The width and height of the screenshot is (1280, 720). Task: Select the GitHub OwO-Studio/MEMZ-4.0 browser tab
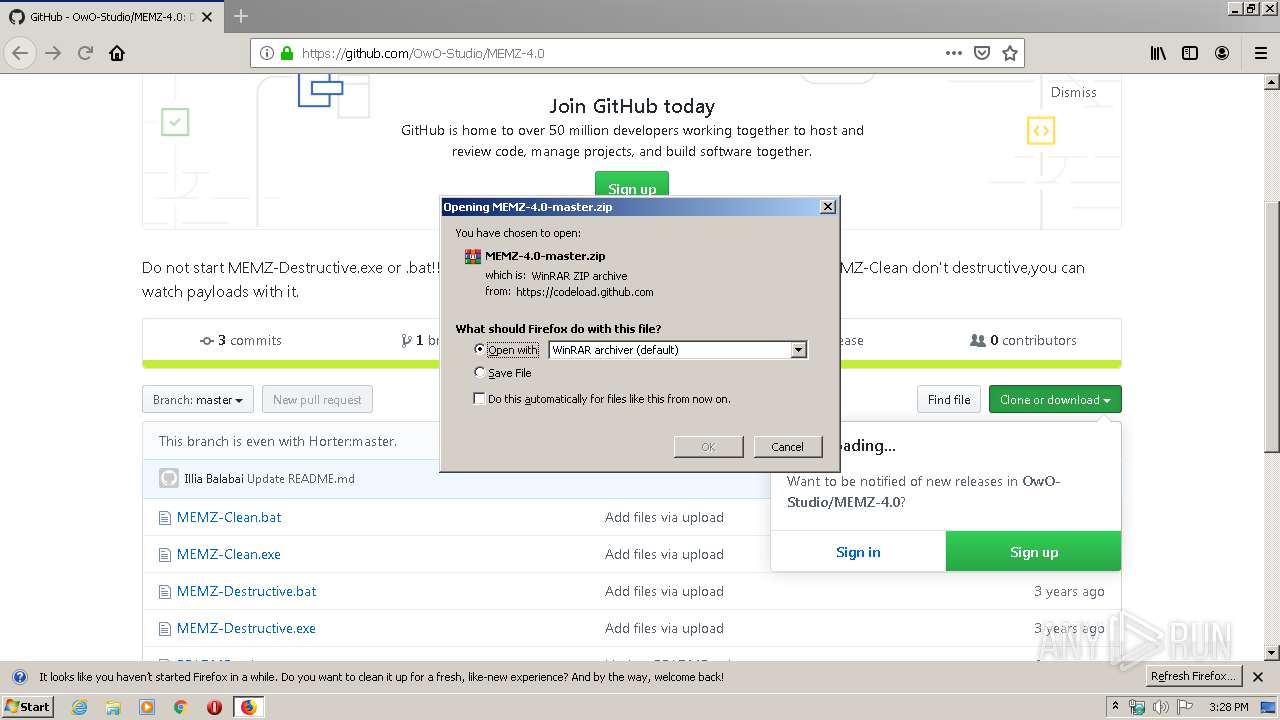coord(112,17)
